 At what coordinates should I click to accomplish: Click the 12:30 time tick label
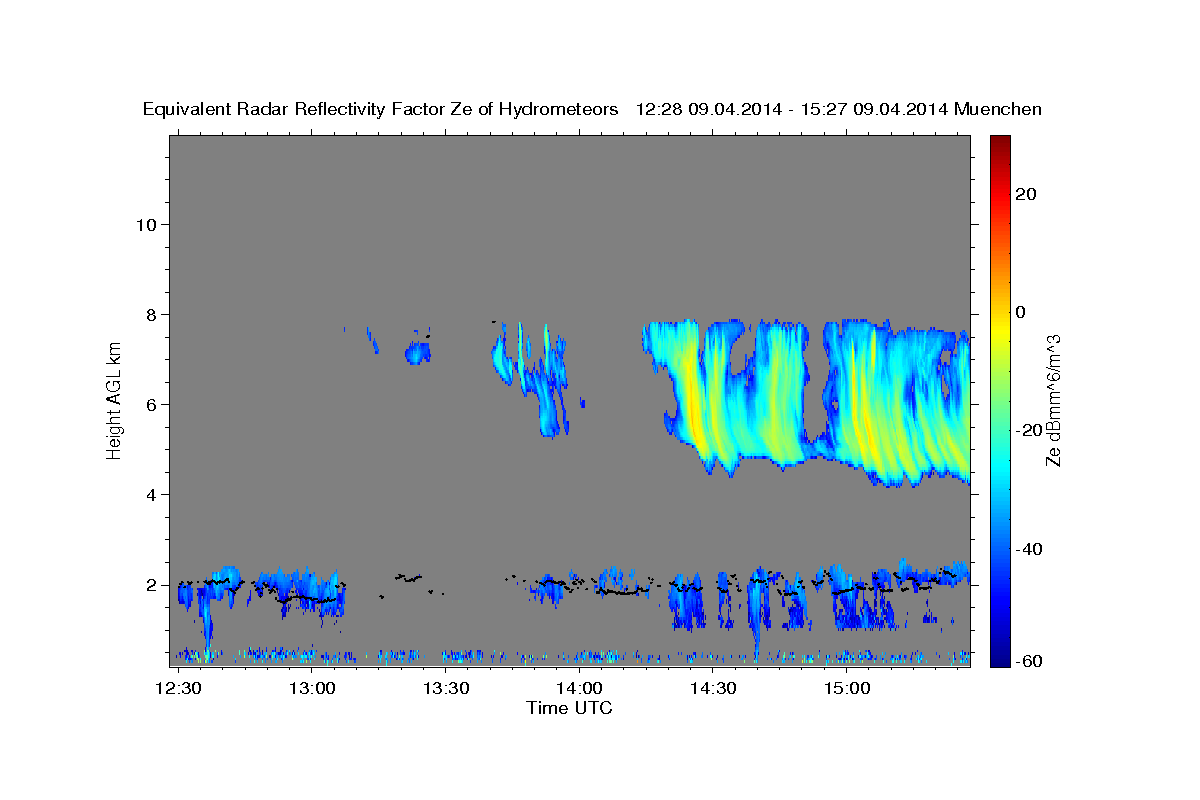(179, 689)
